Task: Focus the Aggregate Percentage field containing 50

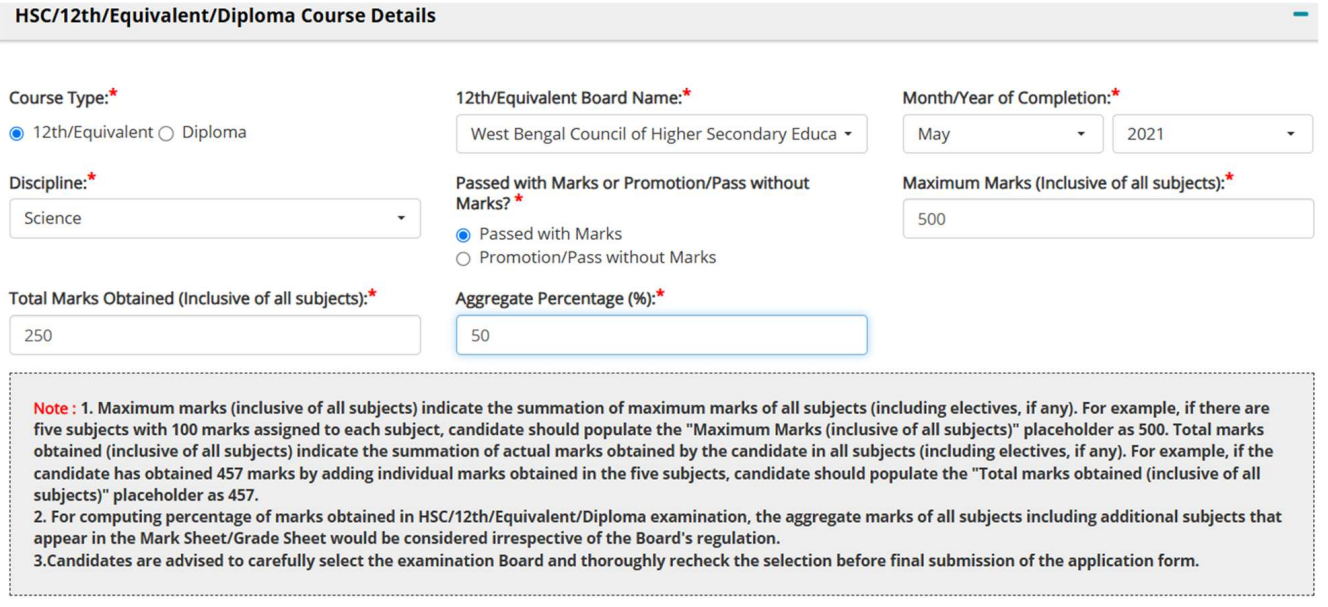Action: tap(661, 335)
